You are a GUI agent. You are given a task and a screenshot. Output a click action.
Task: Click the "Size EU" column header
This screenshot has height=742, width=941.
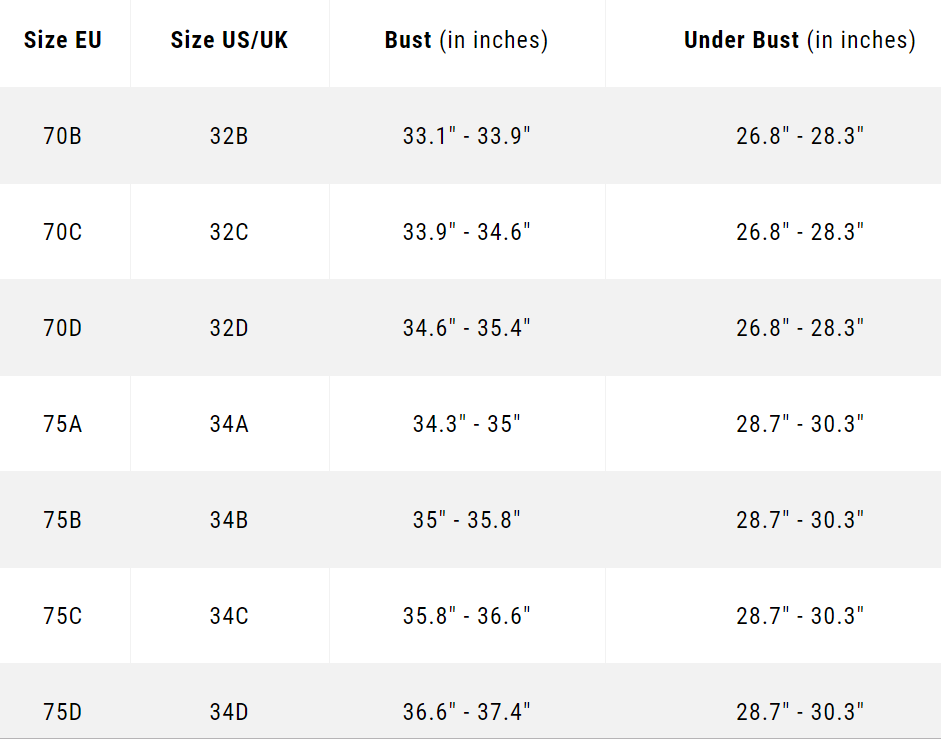pos(63,40)
